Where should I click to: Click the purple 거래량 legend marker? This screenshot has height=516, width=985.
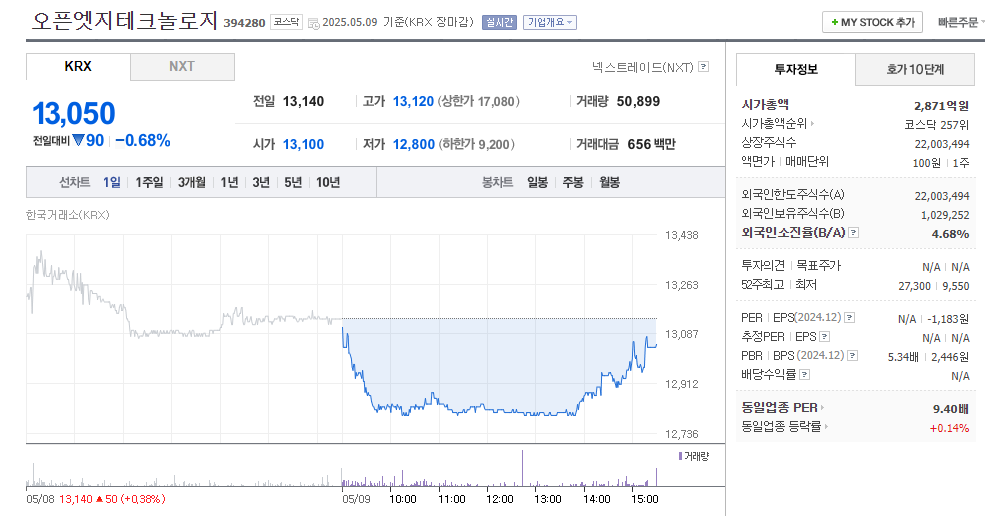[x=680, y=456]
